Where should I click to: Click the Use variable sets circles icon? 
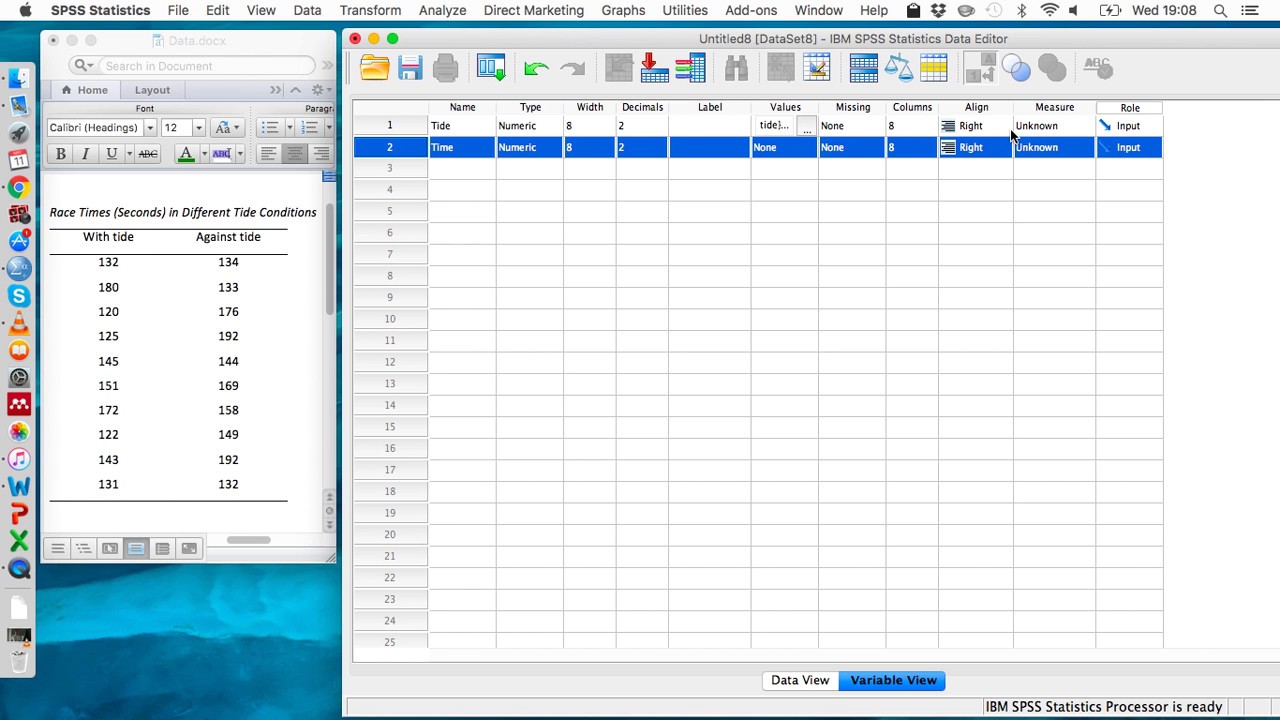point(1016,68)
